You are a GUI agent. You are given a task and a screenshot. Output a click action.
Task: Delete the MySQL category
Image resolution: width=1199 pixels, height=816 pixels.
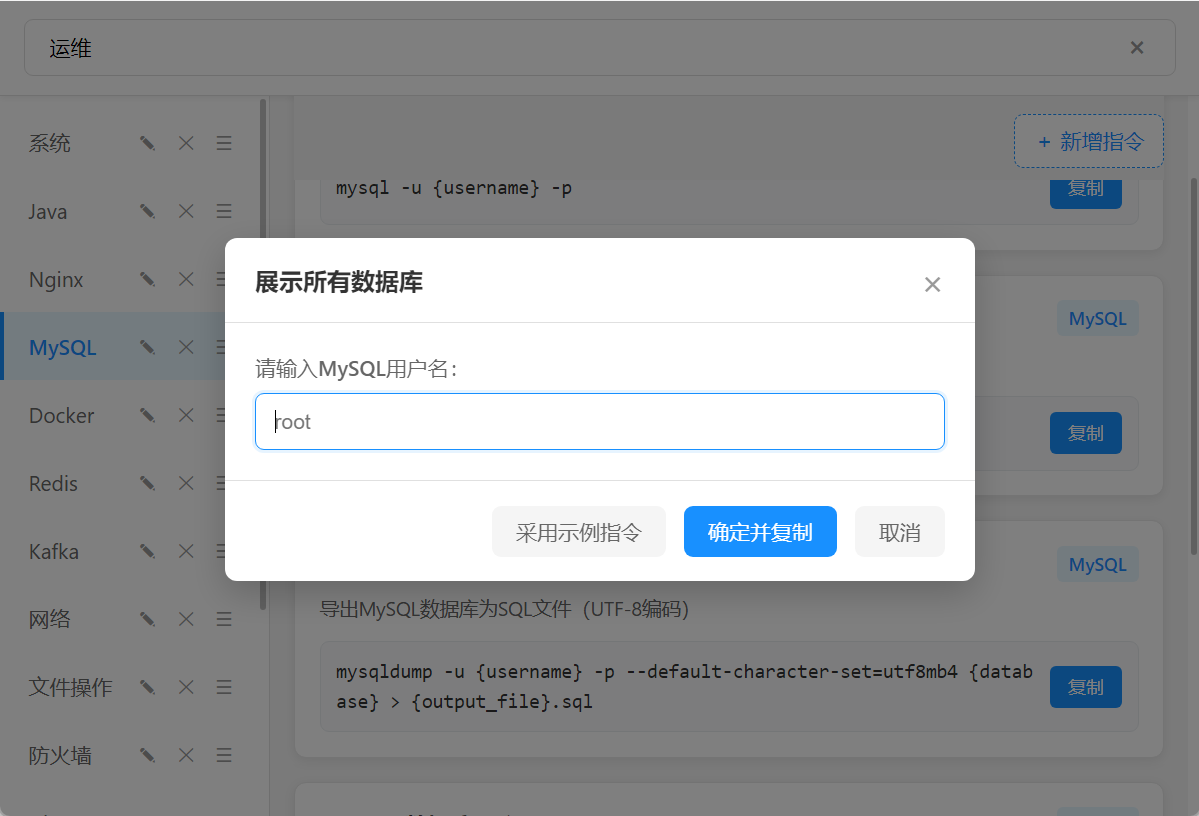tap(186, 347)
